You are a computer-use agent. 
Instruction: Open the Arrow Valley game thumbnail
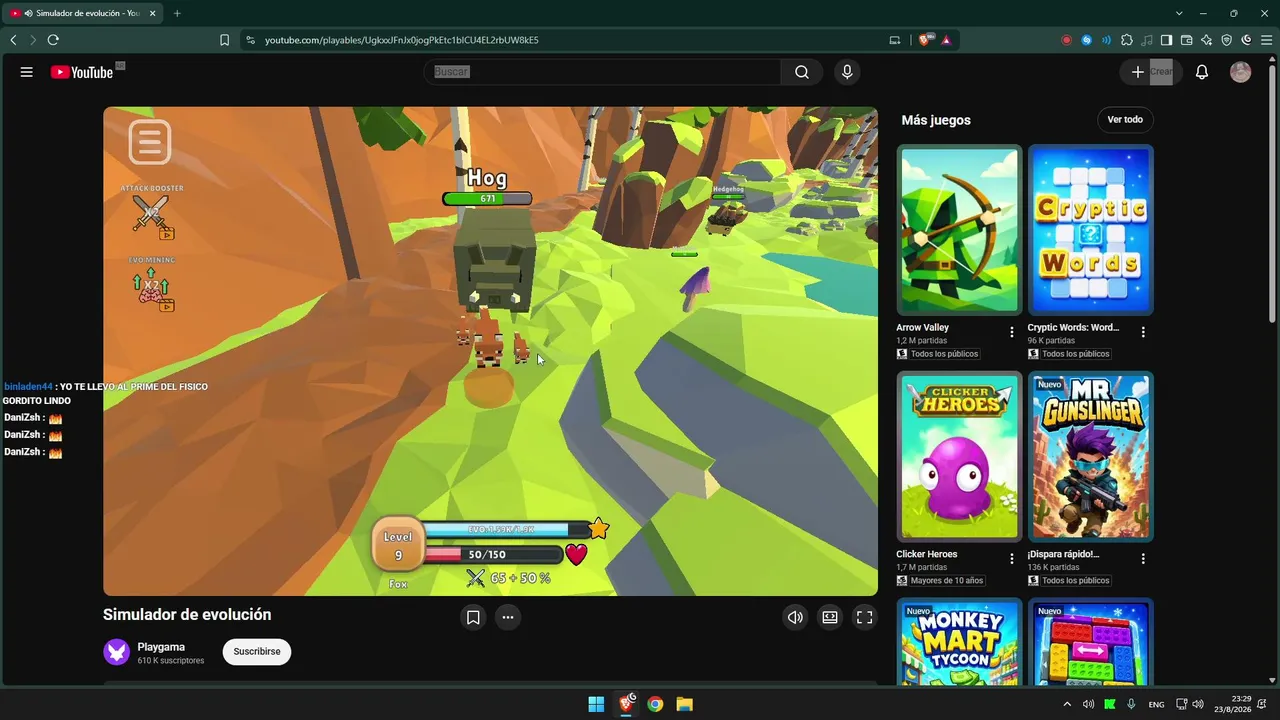pyautogui.click(x=959, y=230)
